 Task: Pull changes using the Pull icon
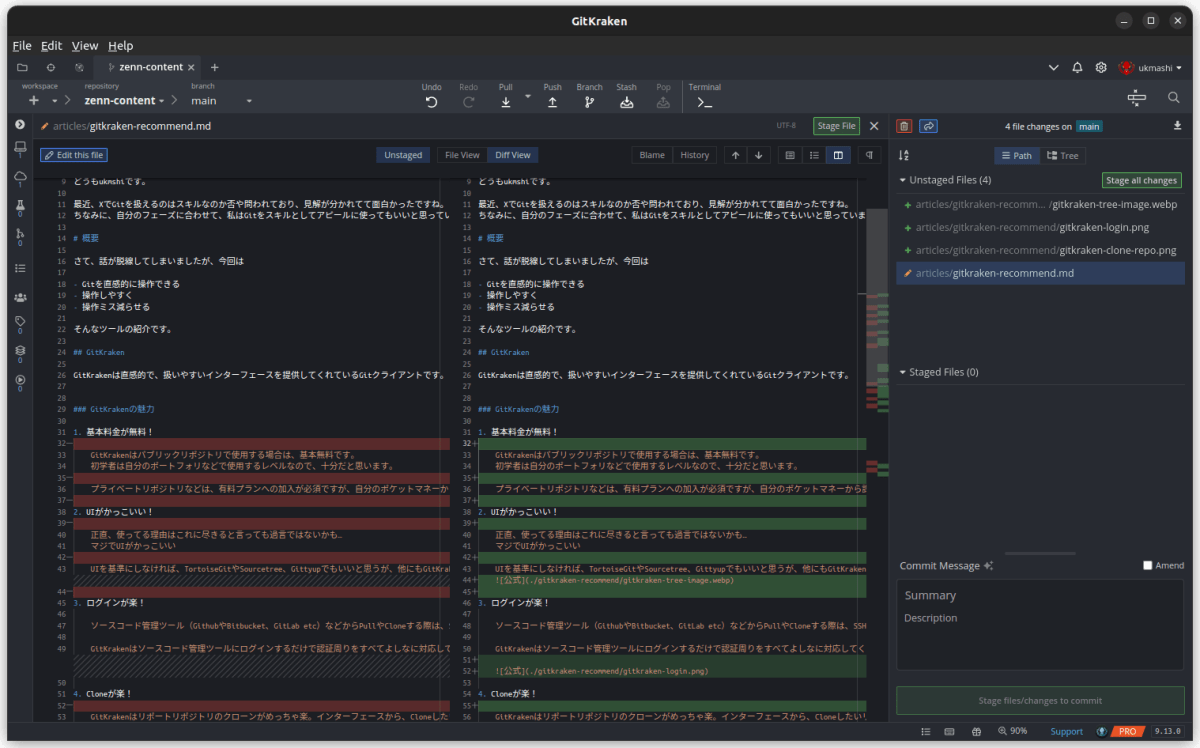(505, 101)
